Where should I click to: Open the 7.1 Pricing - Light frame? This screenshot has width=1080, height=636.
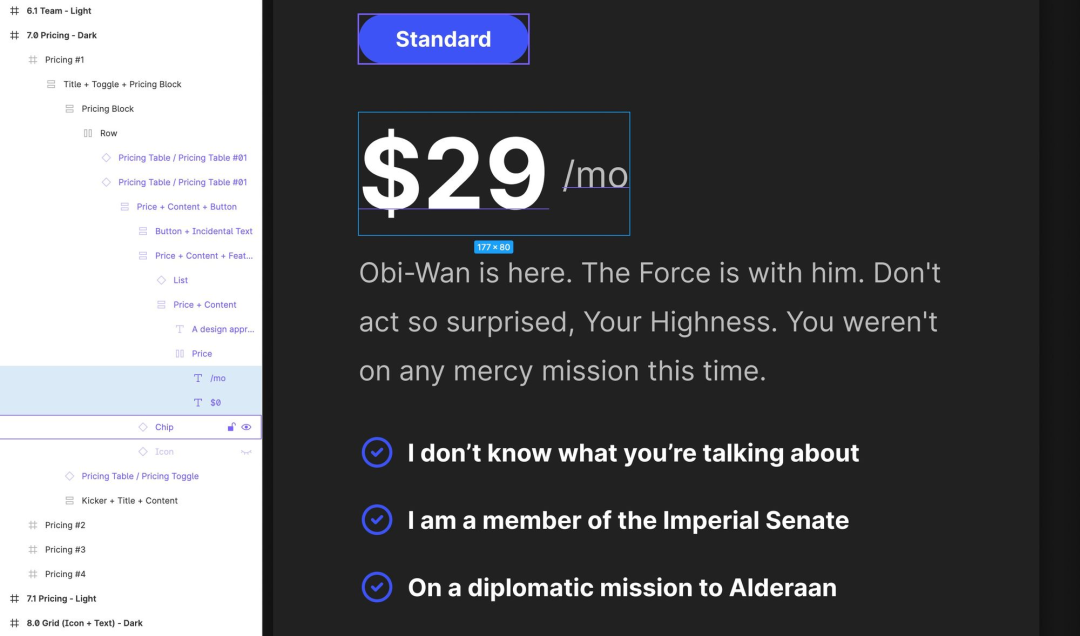pos(61,599)
